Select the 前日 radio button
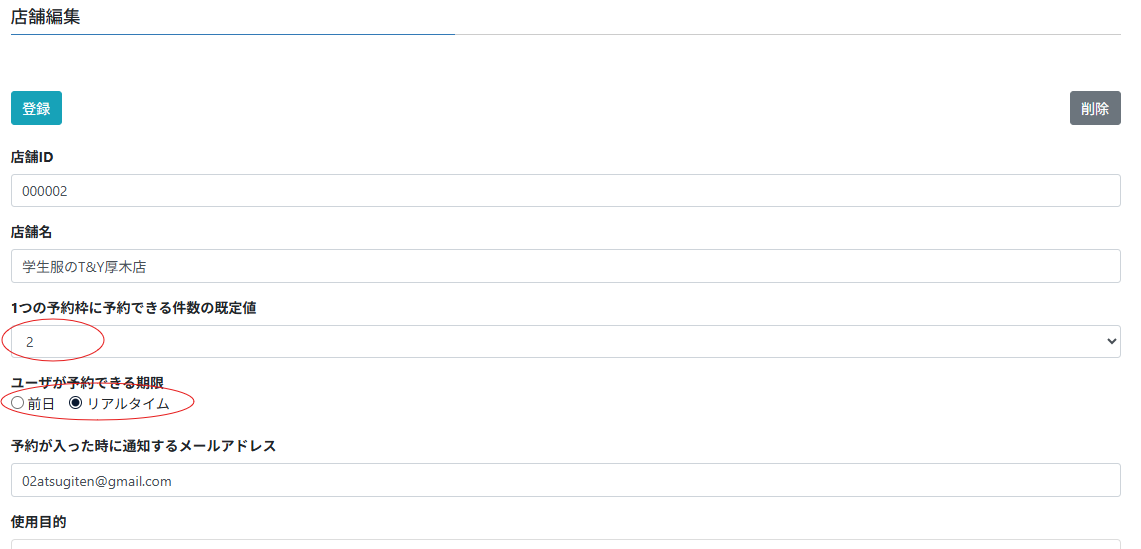 (x=17, y=402)
